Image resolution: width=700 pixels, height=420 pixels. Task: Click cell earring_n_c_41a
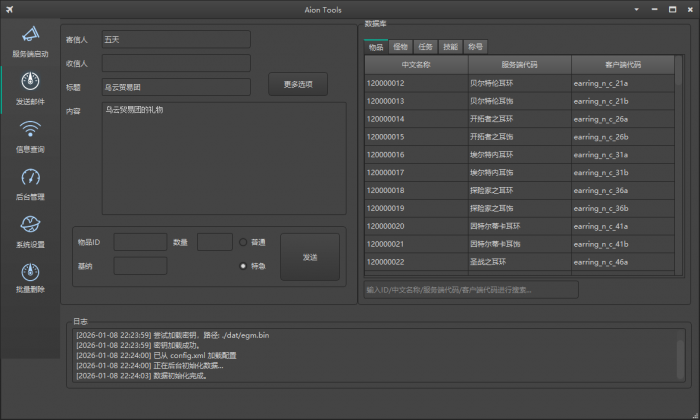pyautogui.click(x=623, y=226)
